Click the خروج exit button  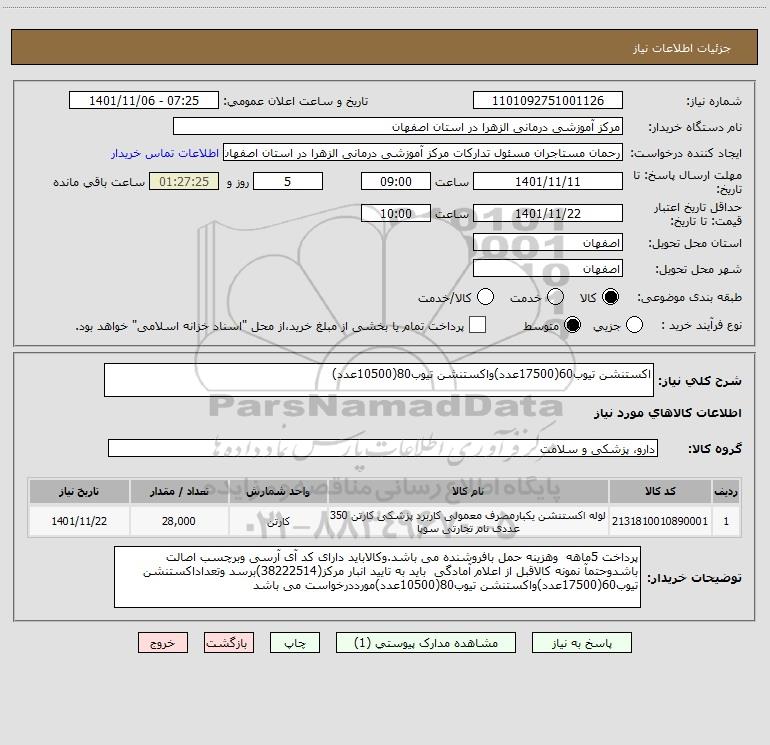coord(163,643)
